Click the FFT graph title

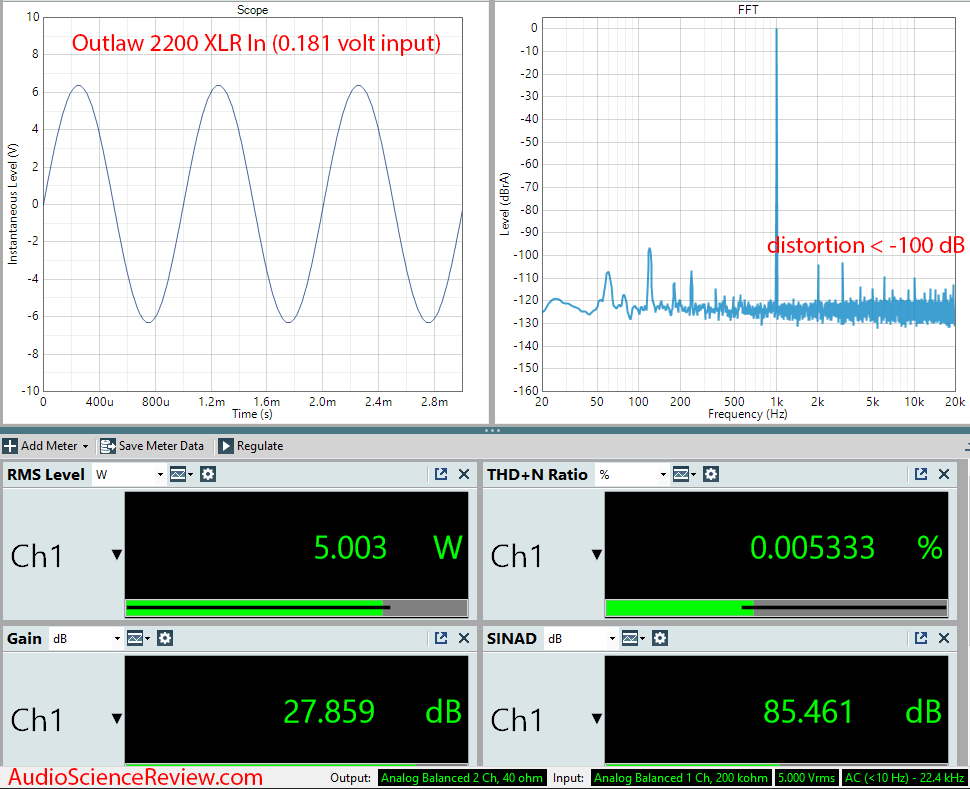click(748, 10)
